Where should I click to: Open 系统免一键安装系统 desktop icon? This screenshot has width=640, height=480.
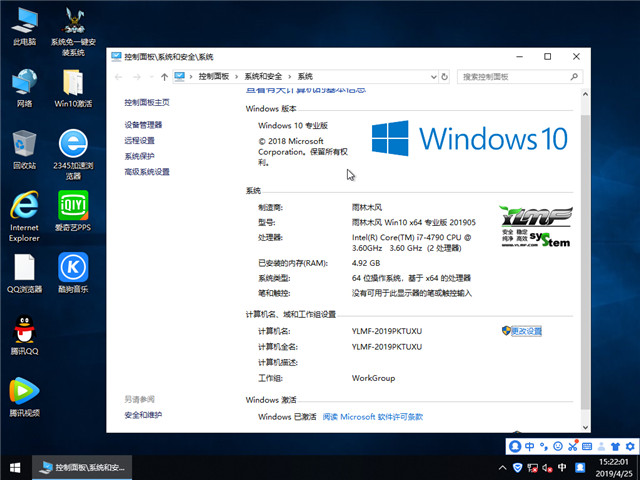coord(73,32)
